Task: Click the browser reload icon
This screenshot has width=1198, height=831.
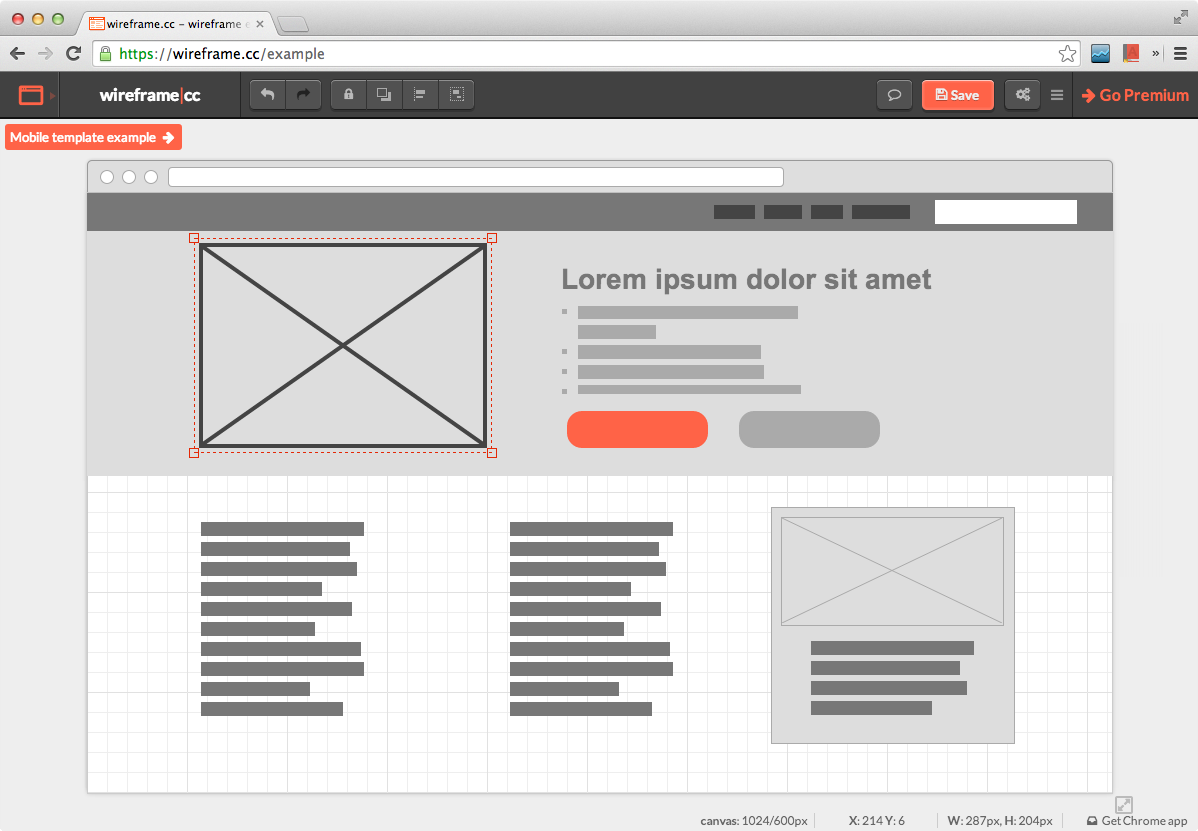Action: tap(73, 53)
